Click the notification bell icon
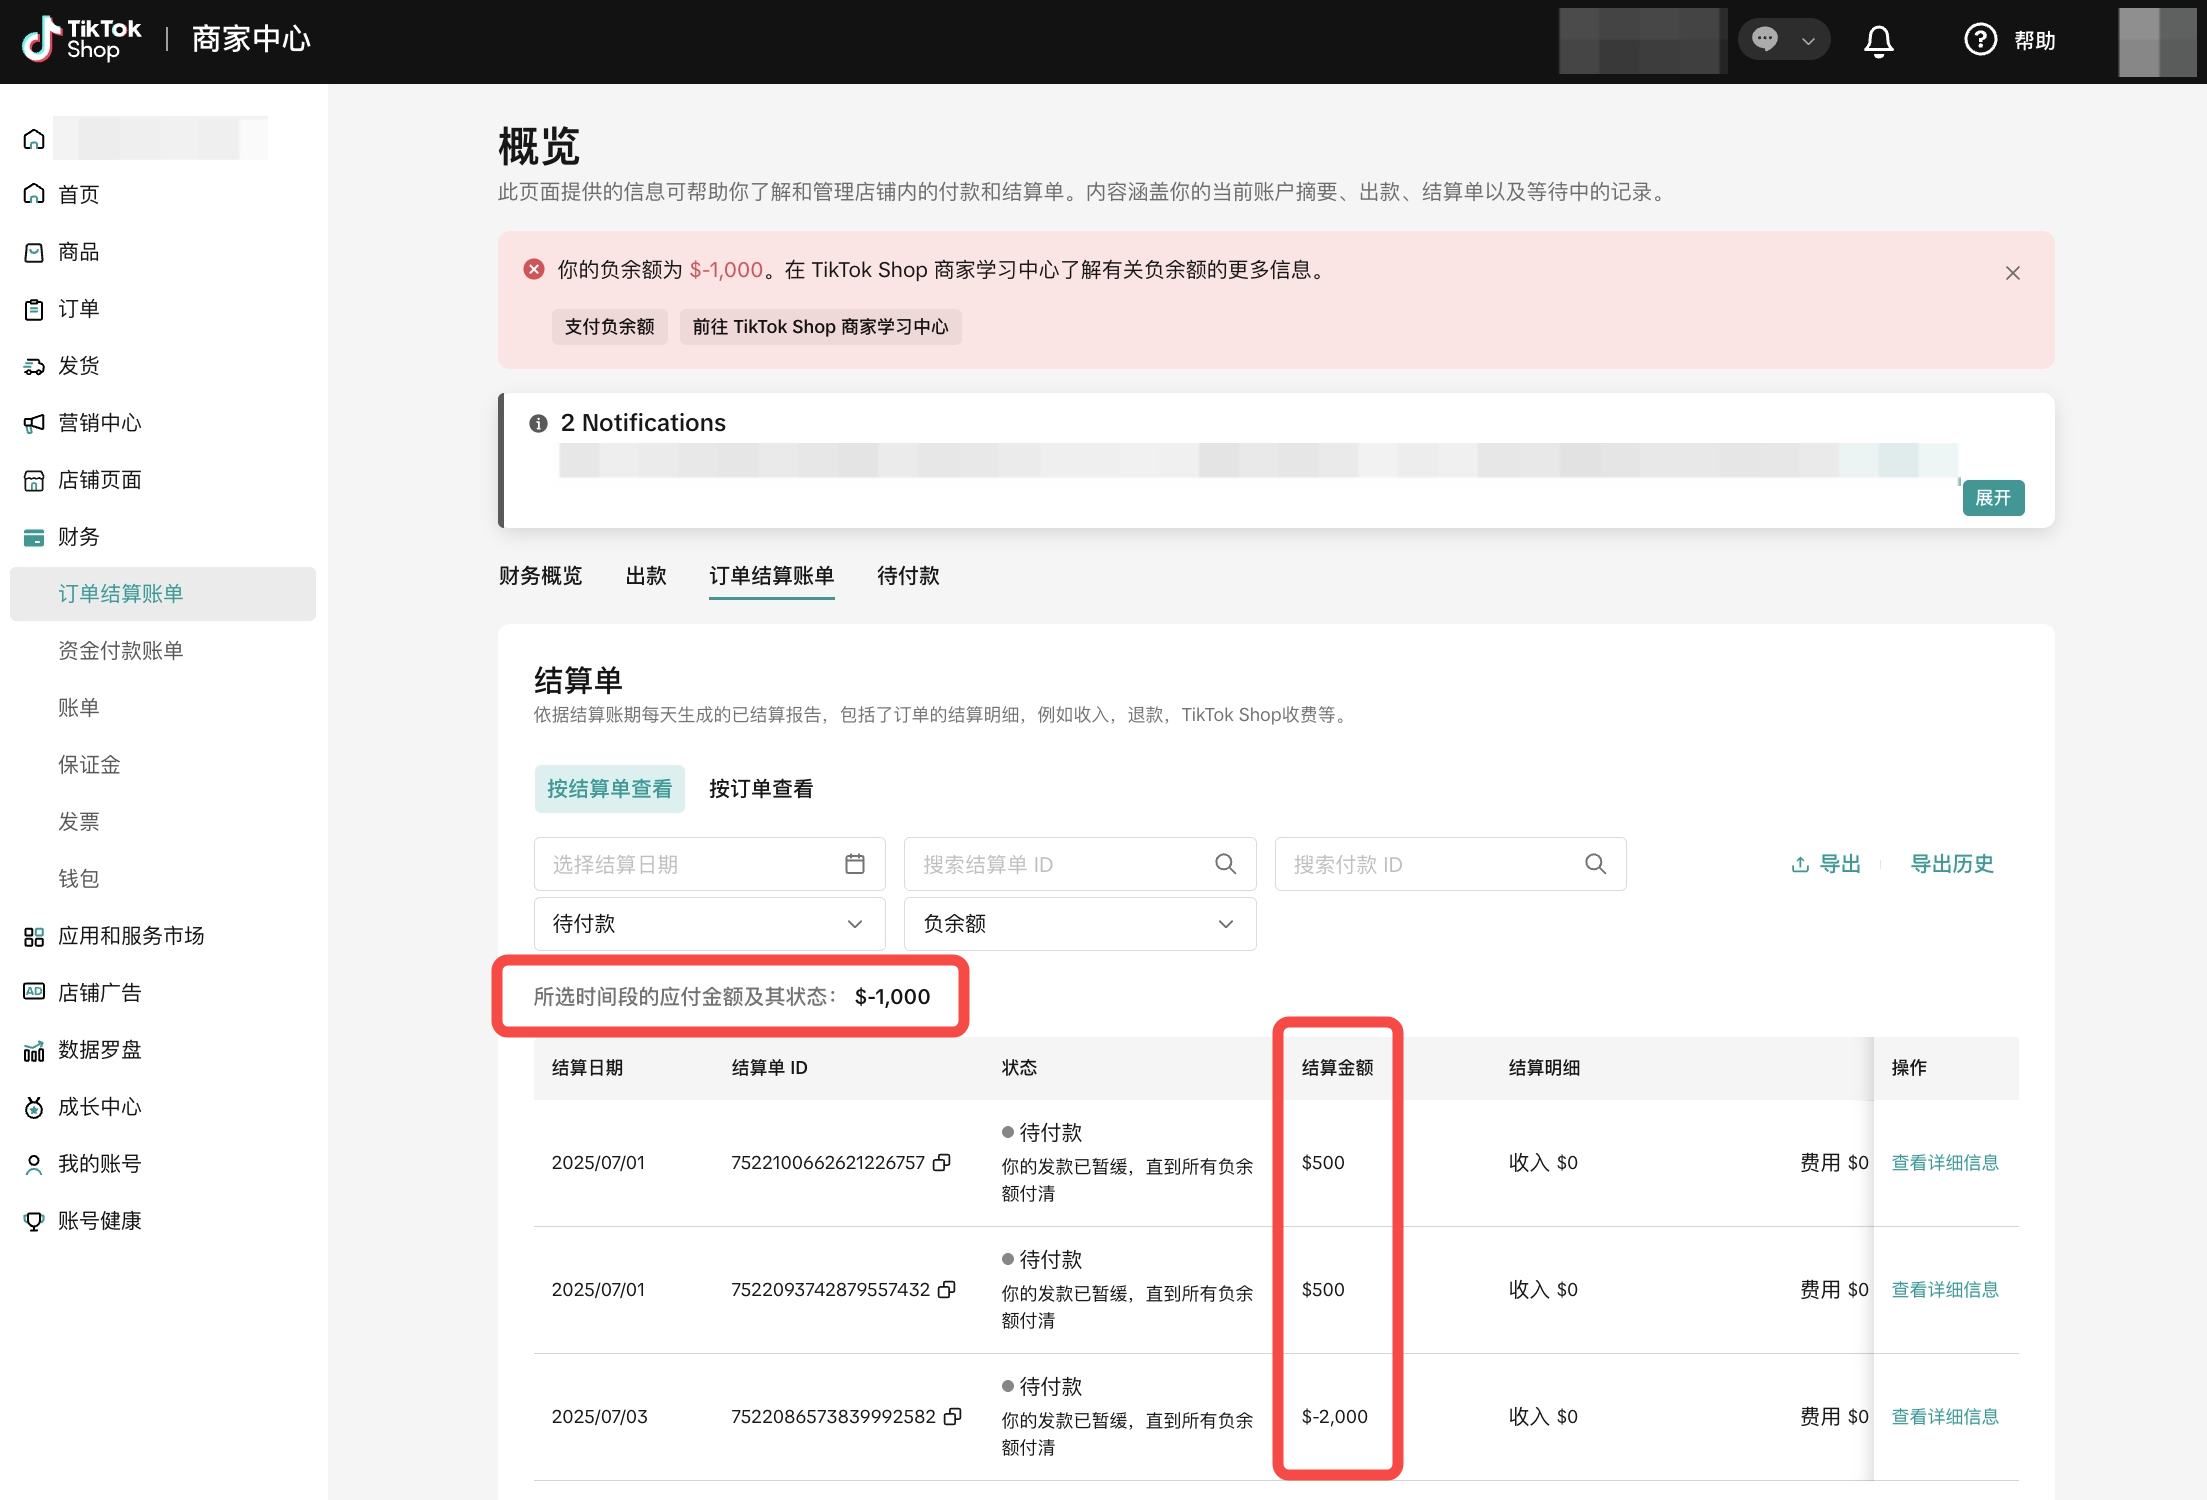This screenshot has width=2207, height=1500. coord(1878,41)
